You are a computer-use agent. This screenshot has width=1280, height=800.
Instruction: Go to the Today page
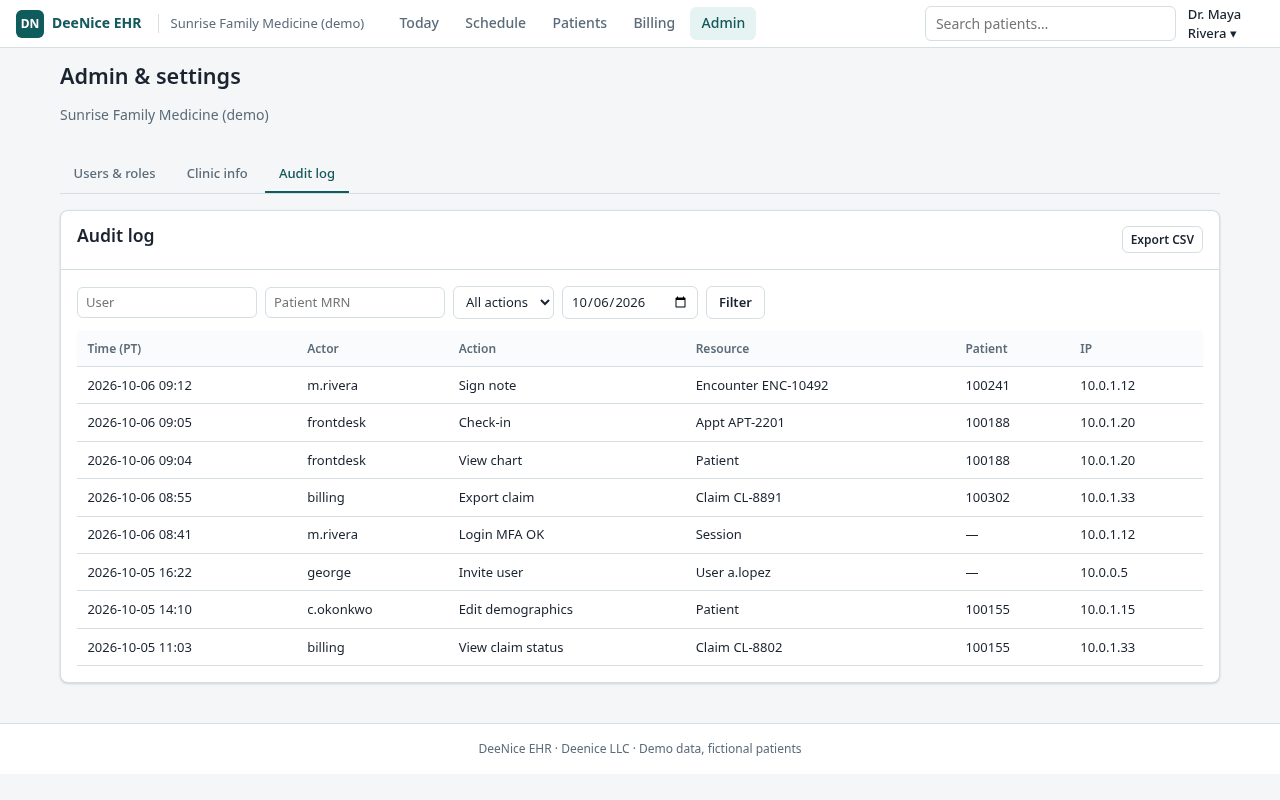(419, 24)
